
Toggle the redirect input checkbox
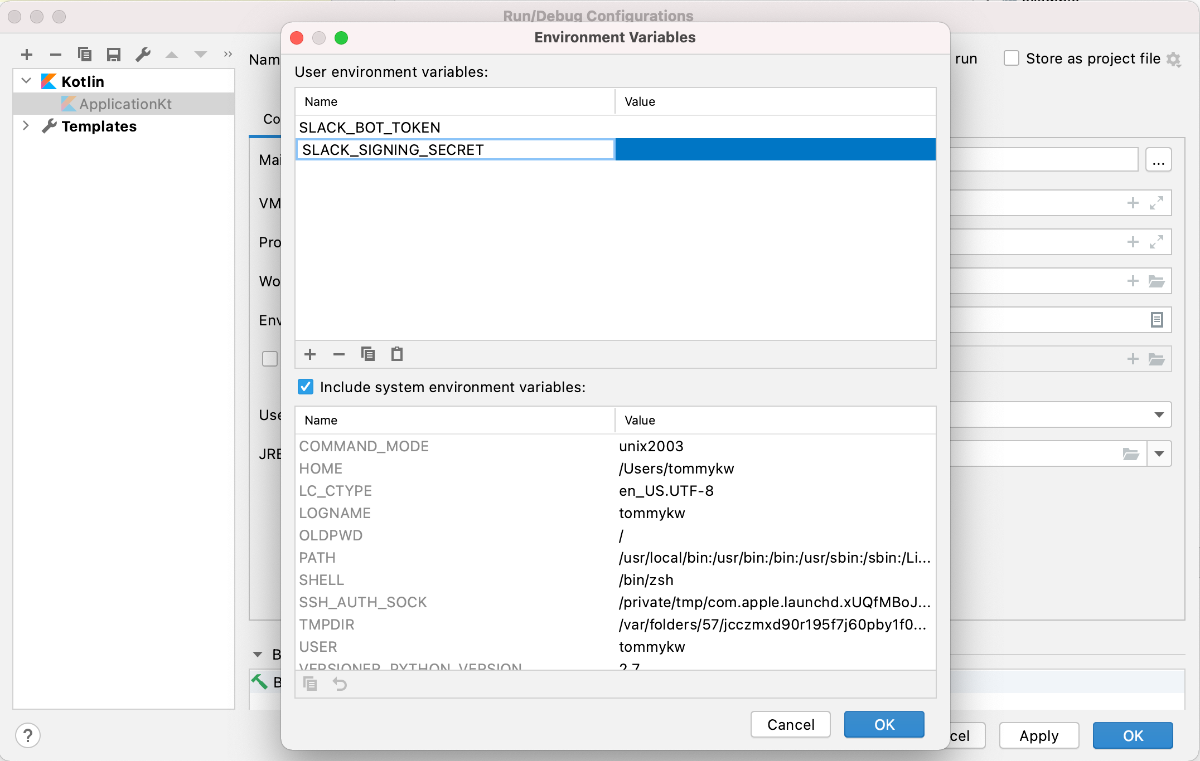click(x=269, y=359)
